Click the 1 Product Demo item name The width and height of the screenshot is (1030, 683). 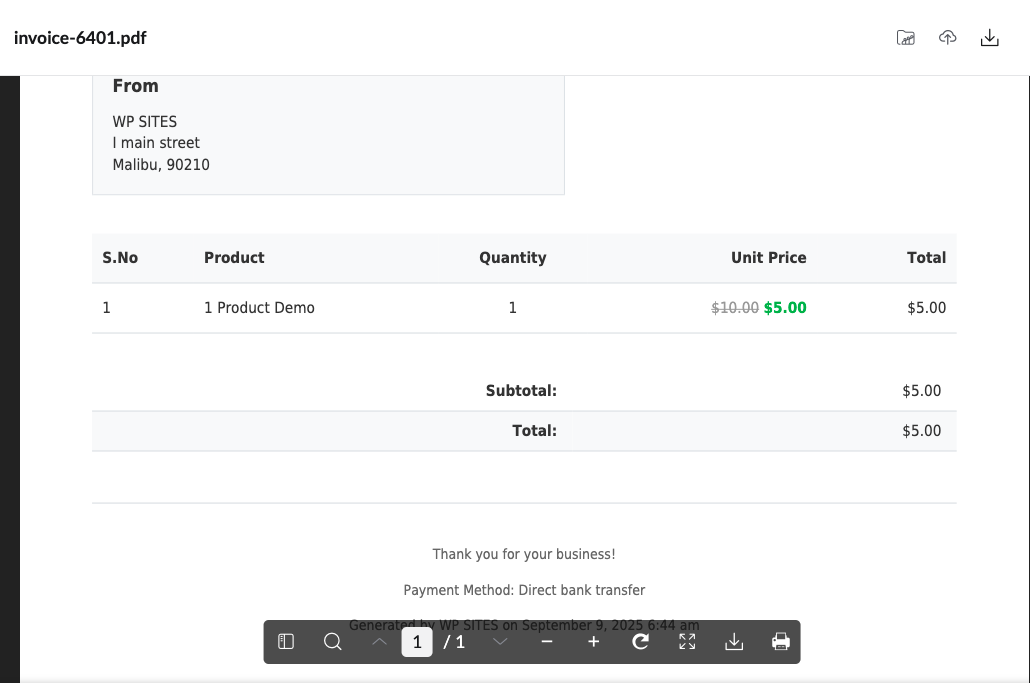click(x=259, y=308)
